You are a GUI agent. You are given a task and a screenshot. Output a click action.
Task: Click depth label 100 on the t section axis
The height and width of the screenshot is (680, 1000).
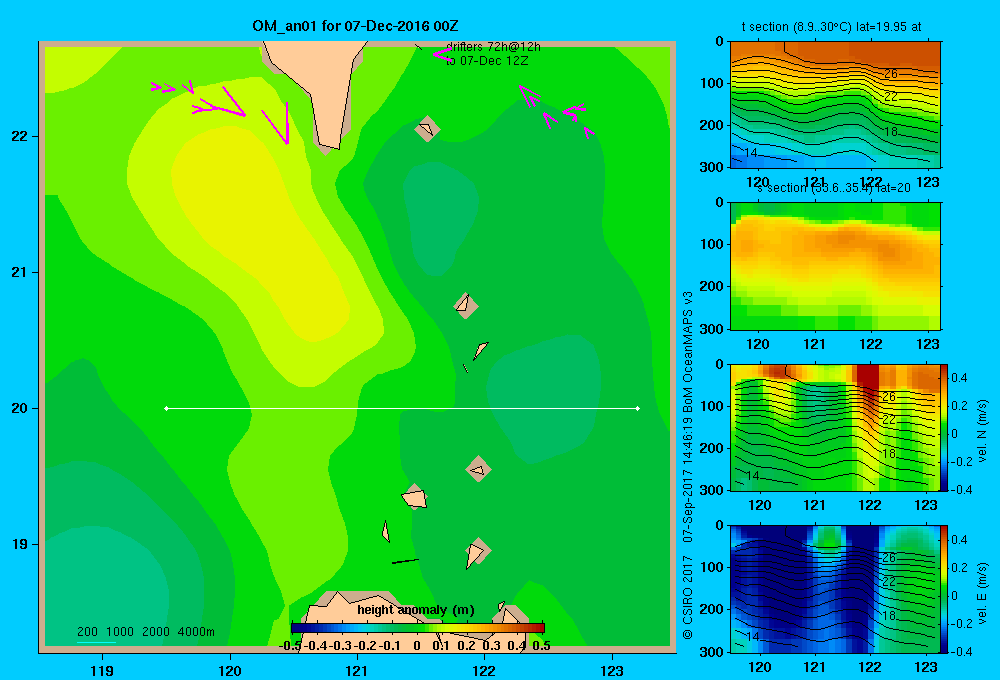click(x=711, y=83)
